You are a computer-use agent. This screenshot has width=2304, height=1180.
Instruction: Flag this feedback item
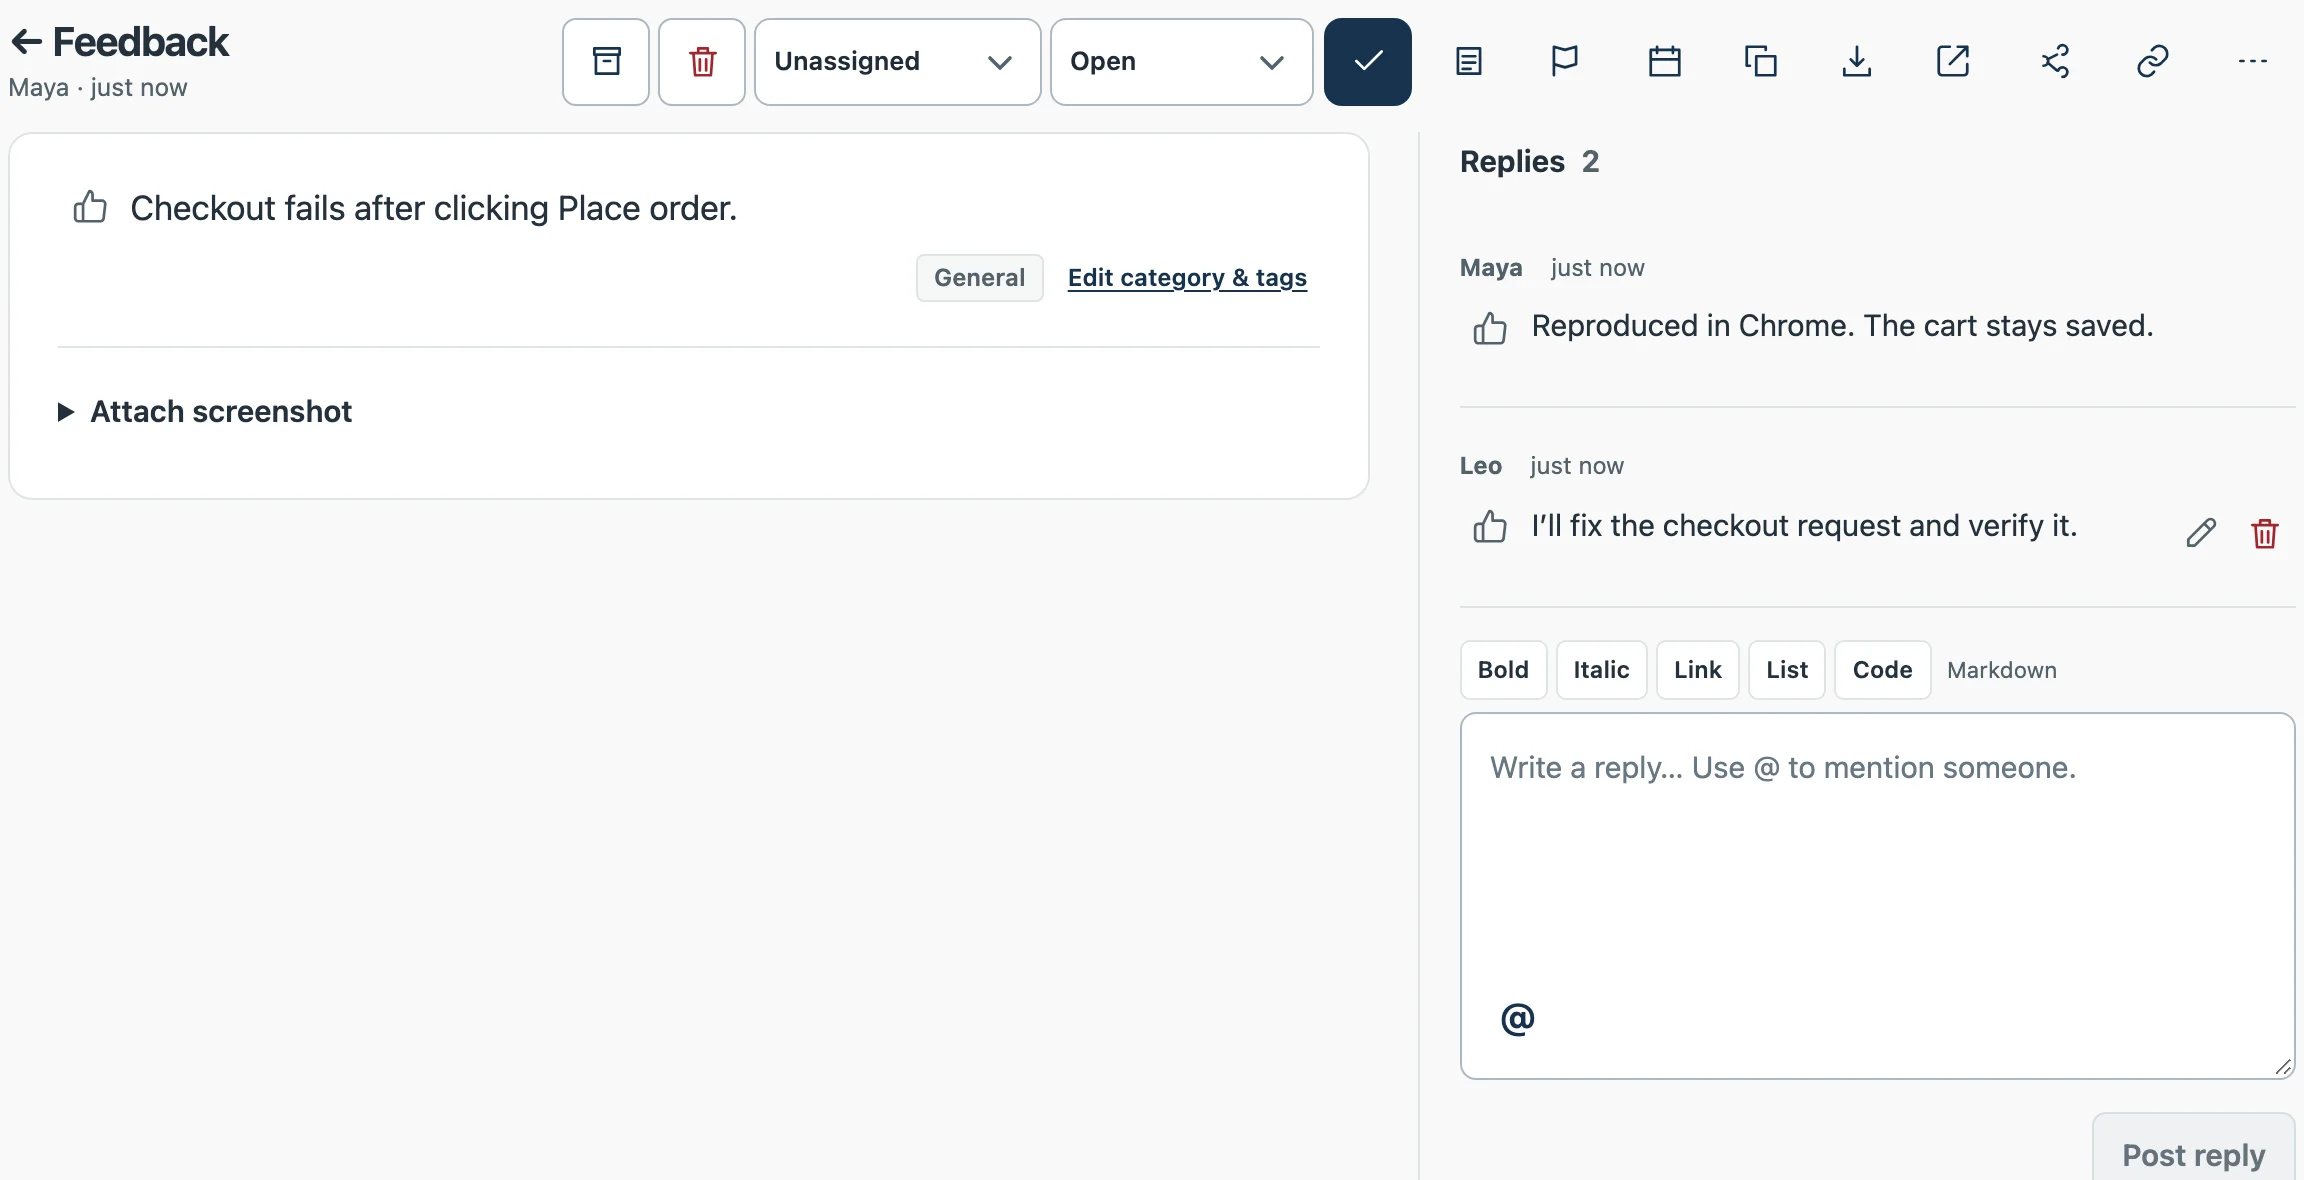(x=1564, y=62)
